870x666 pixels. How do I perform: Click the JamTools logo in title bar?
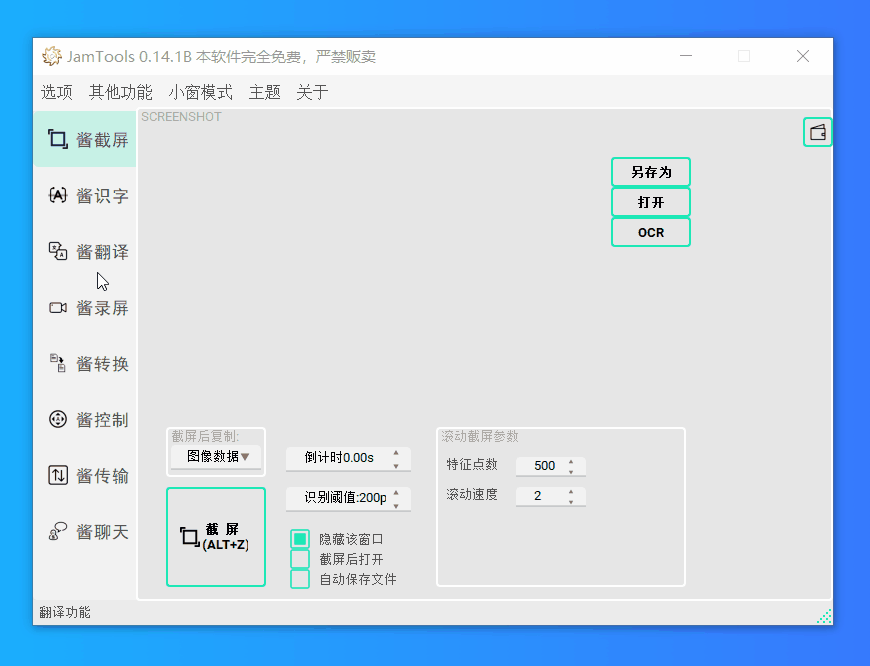[52, 56]
